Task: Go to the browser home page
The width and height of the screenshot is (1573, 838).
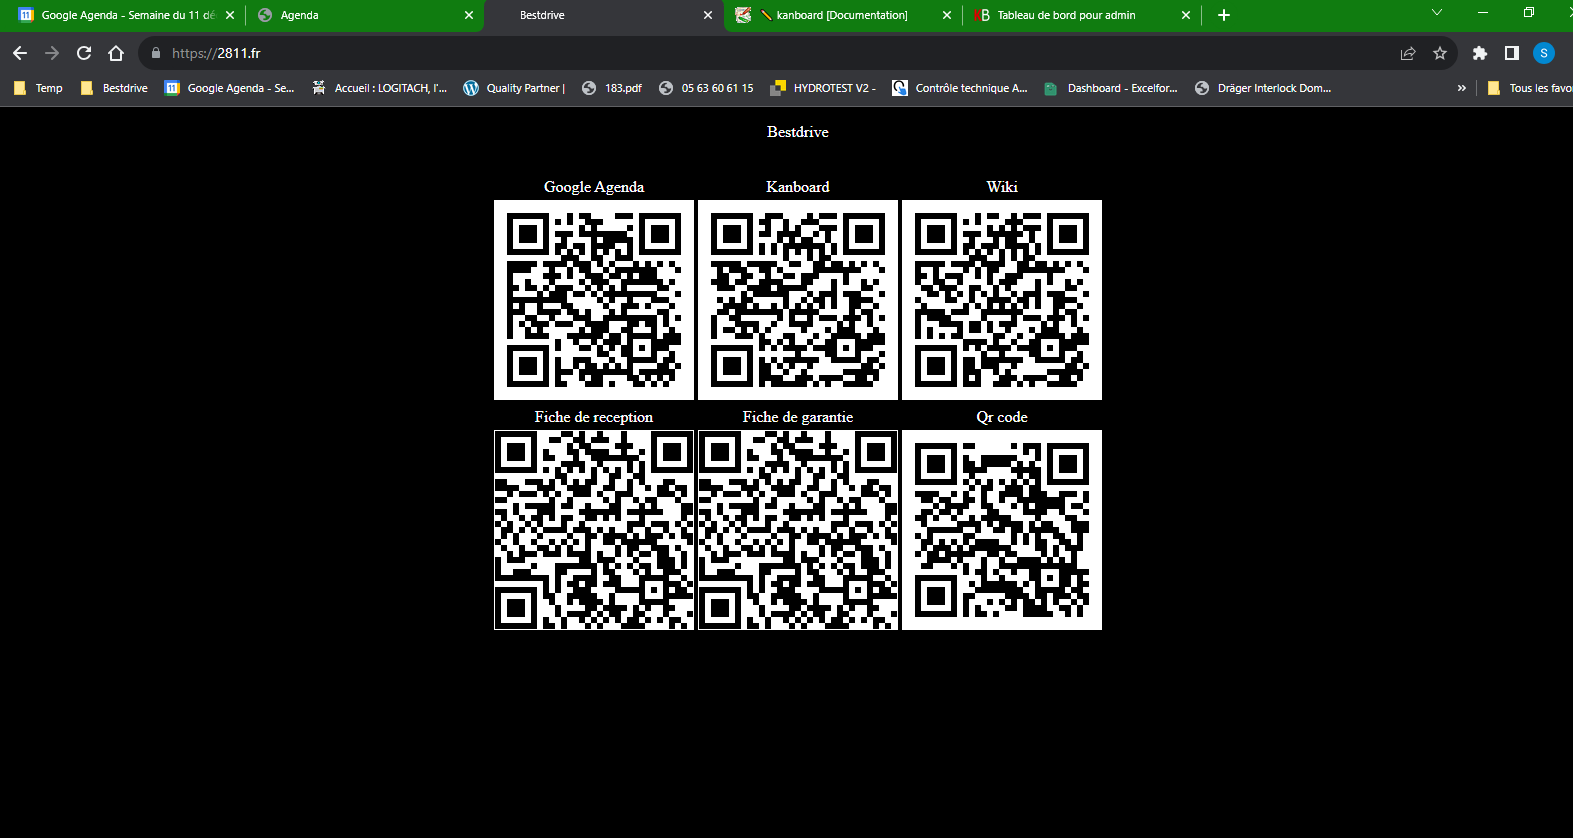Action: click(116, 53)
